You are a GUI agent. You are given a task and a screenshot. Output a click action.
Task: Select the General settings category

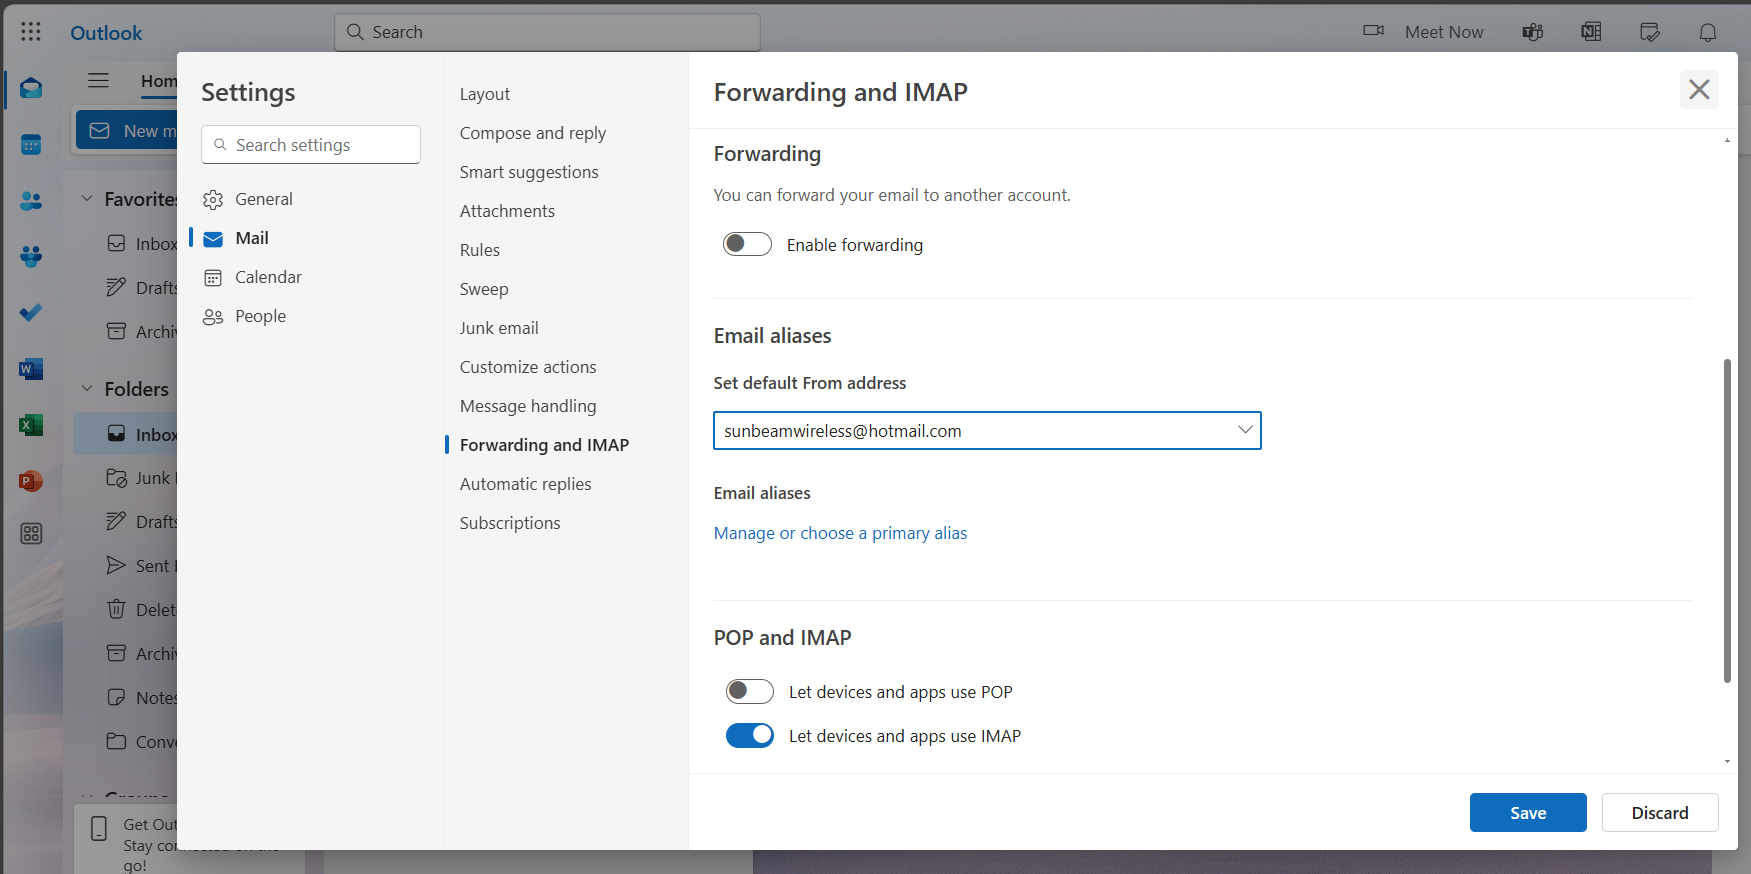[x=264, y=199]
